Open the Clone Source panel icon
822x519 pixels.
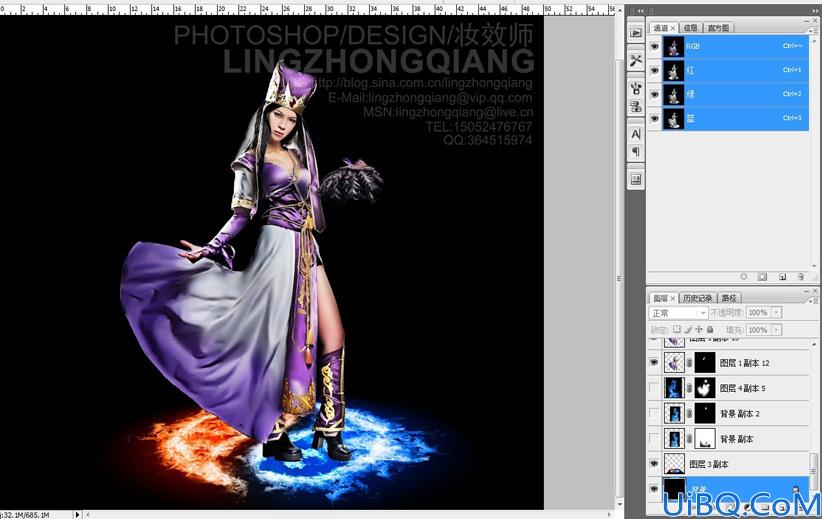[x=636, y=106]
